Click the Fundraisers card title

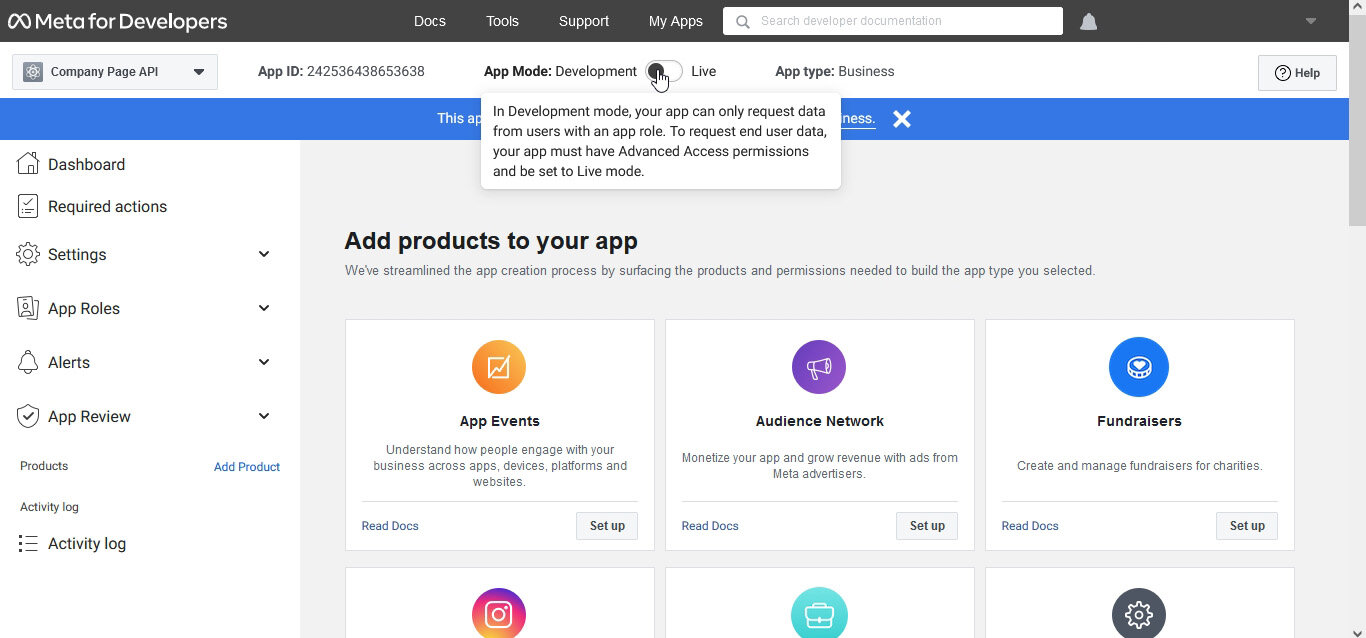click(1139, 421)
